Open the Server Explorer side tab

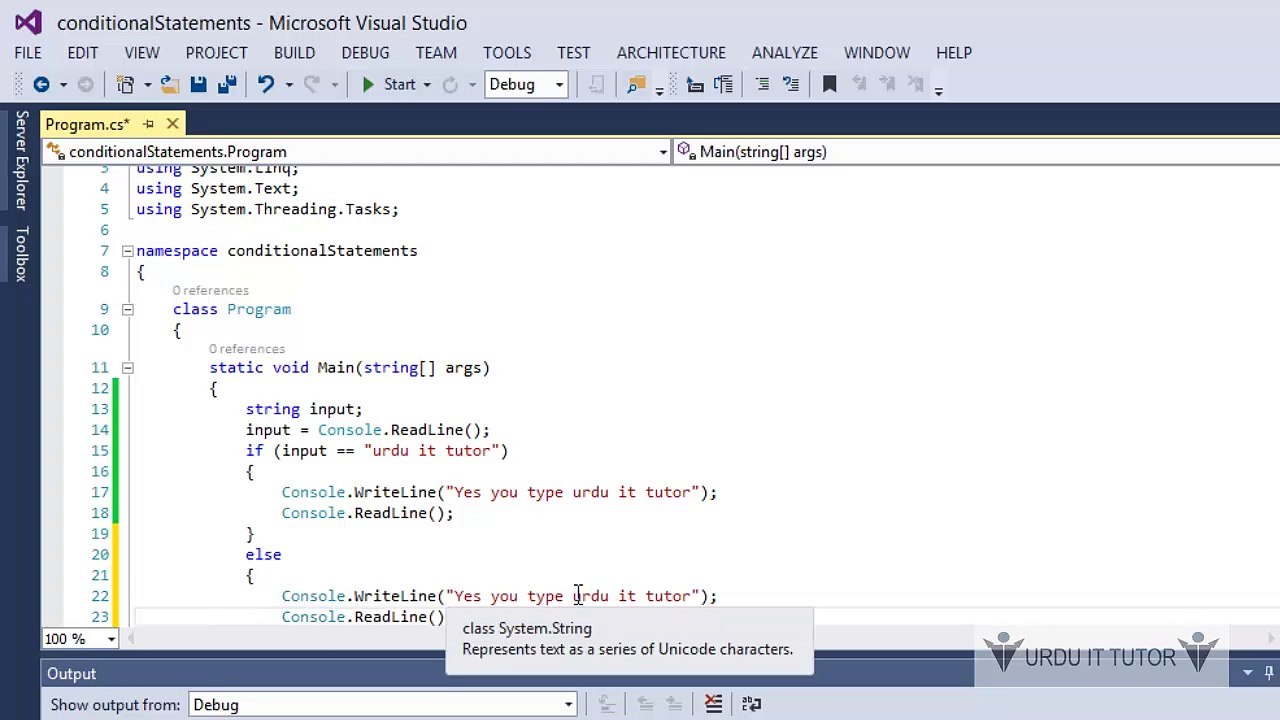click(x=21, y=160)
